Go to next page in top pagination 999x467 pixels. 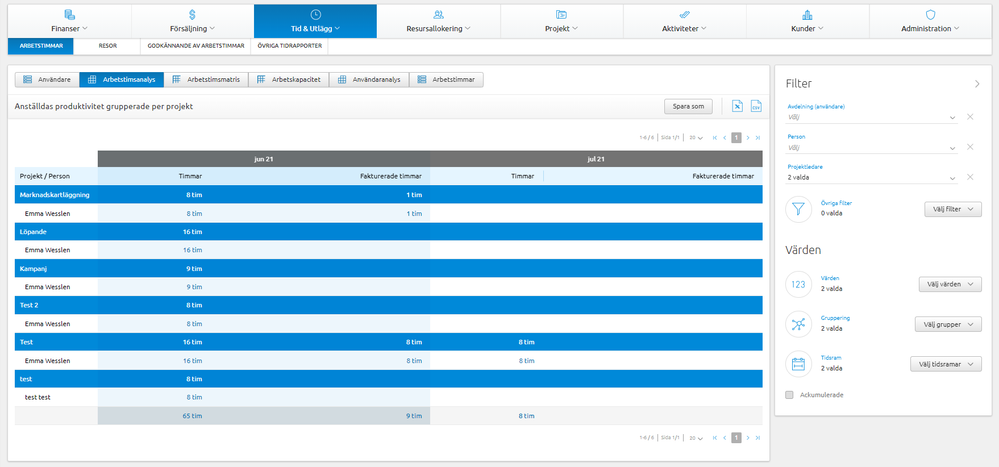(748, 138)
